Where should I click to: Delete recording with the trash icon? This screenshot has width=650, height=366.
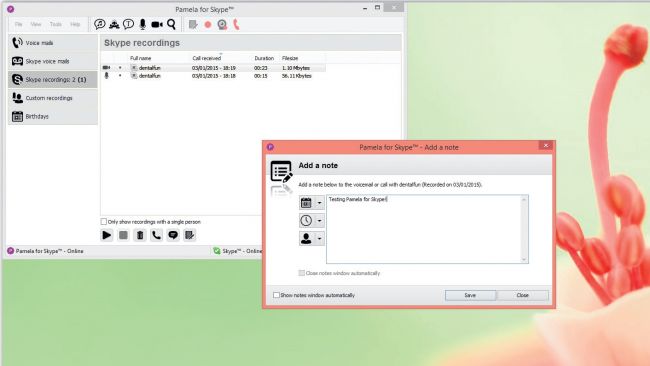coord(140,235)
